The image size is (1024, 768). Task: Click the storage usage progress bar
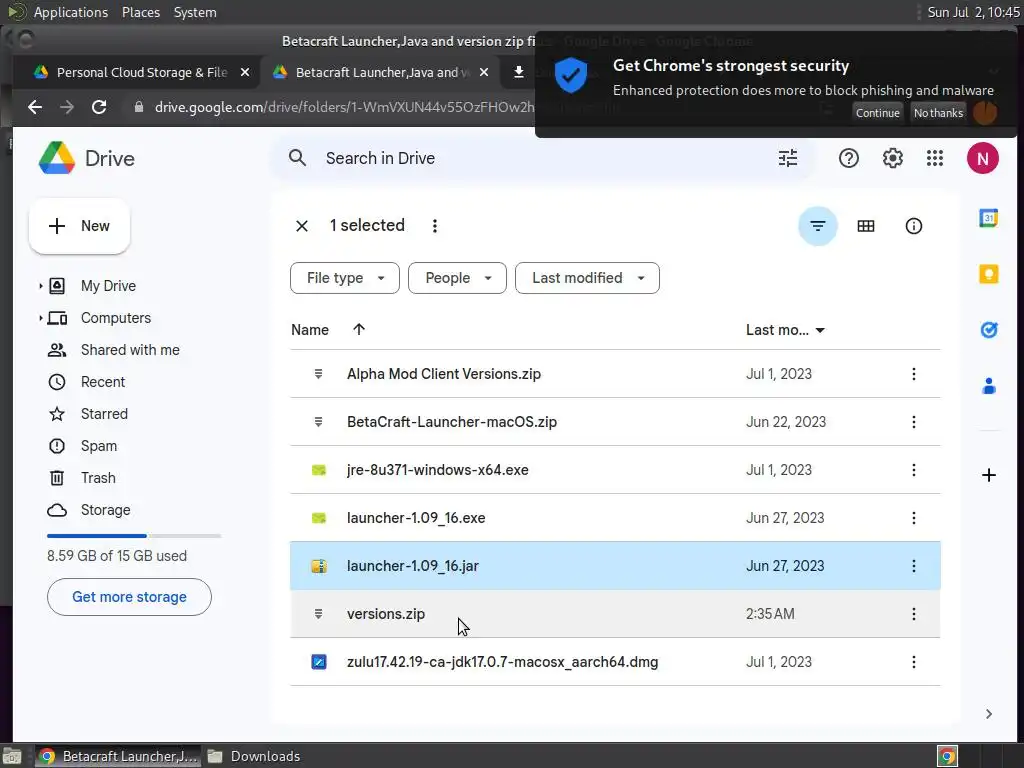point(134,536)
